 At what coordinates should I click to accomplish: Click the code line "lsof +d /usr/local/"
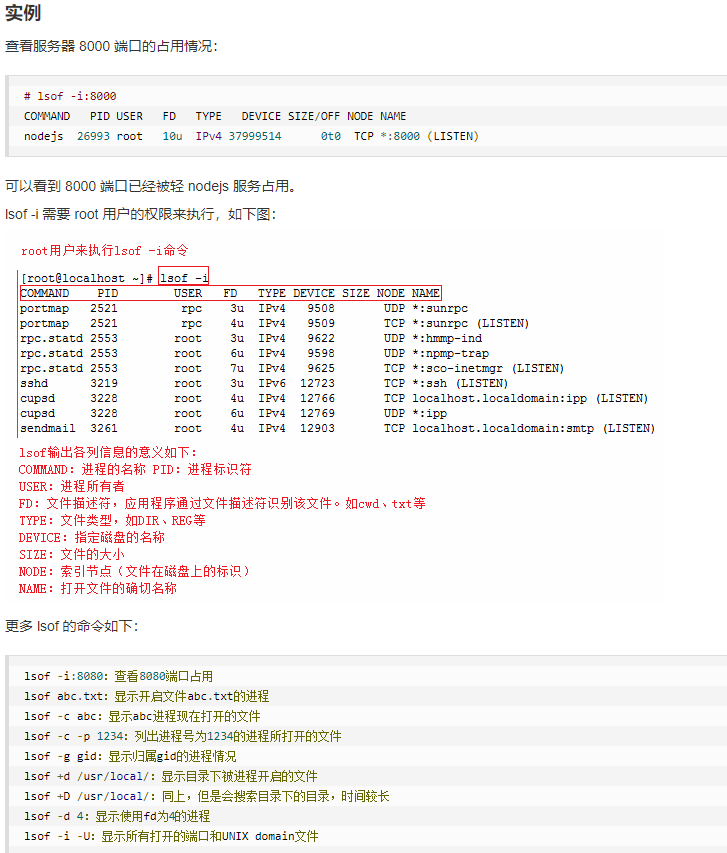(x=171, y=776)
